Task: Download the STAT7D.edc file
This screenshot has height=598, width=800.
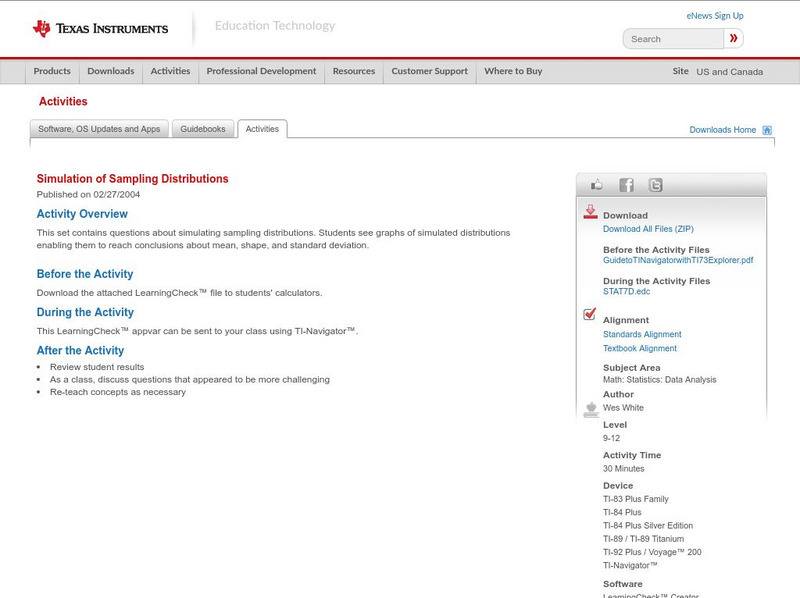Action: point(627,291)
